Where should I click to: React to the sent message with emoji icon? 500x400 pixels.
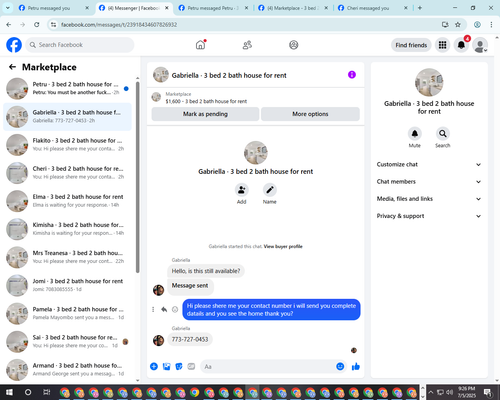point(175,309)
